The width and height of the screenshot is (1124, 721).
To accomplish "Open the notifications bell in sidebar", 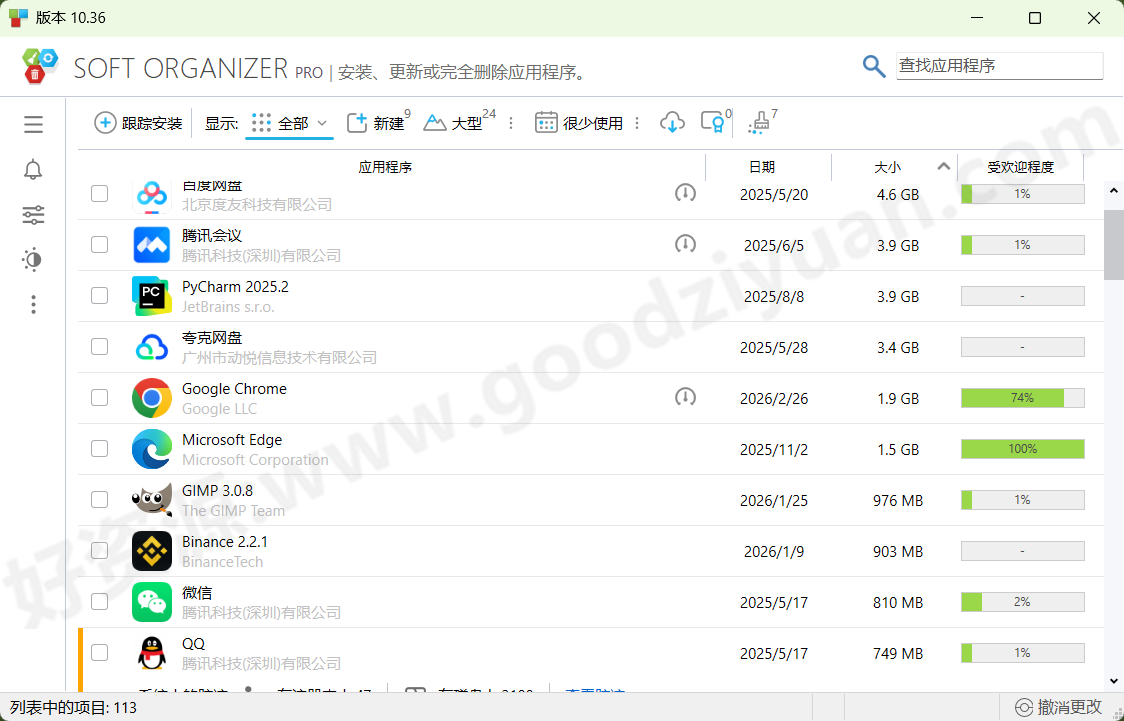I will (33, 170).
